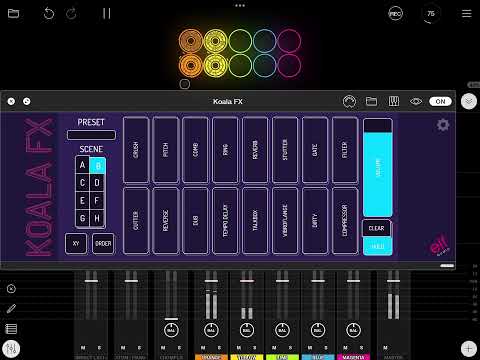Trigger the FILTER effect

(345, 150)
